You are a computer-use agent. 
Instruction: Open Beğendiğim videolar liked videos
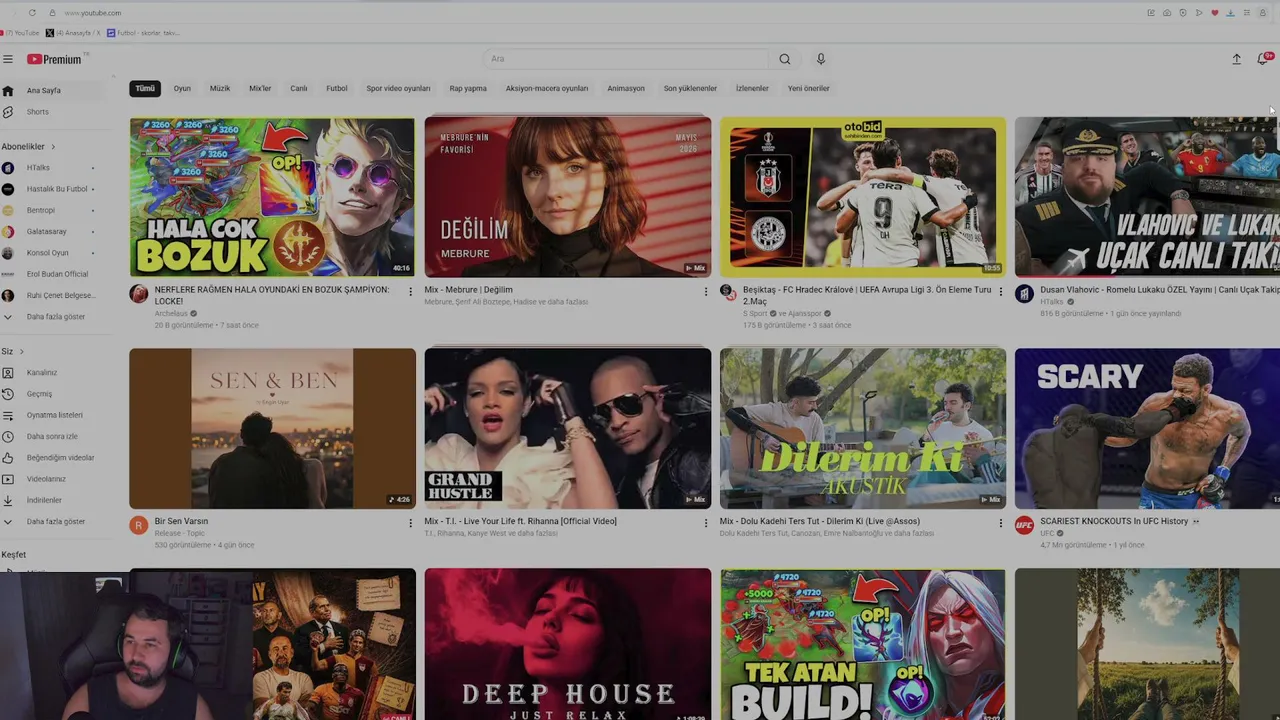tap(52, 458)
